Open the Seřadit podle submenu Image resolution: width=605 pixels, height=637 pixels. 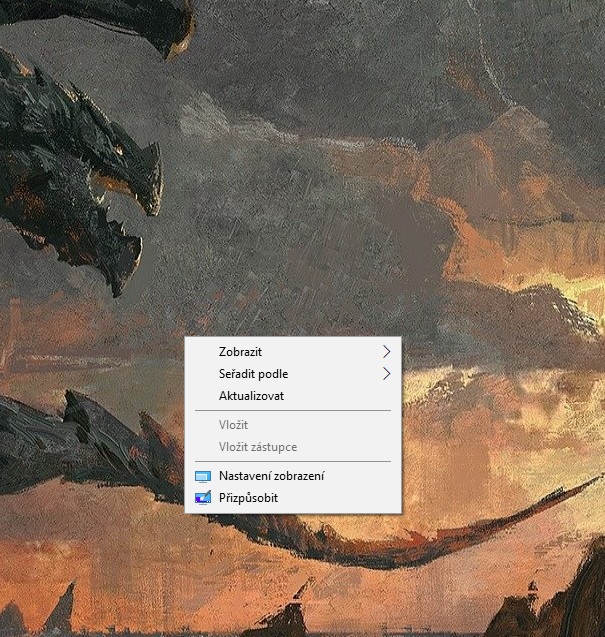click(293, 374)
